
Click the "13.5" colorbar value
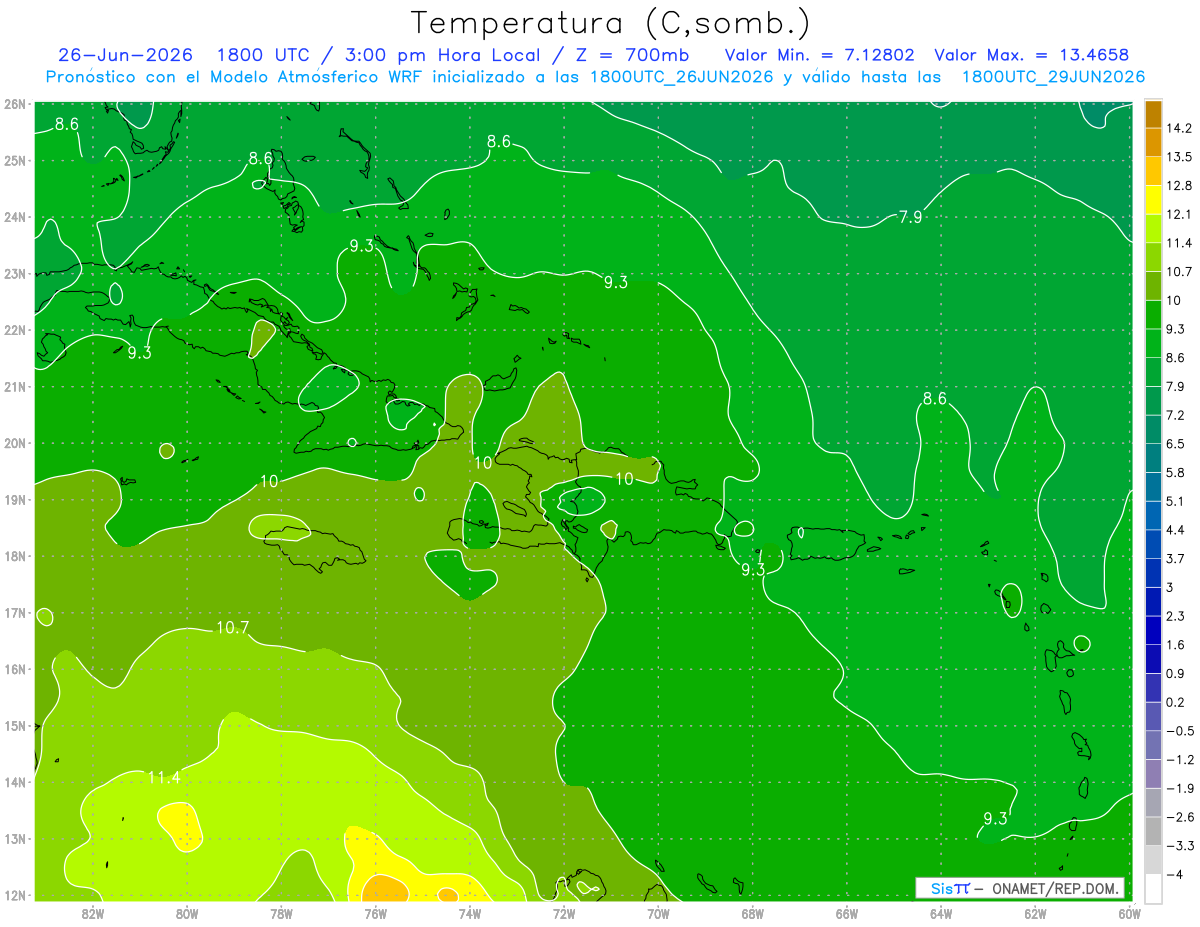point(1179,157)
